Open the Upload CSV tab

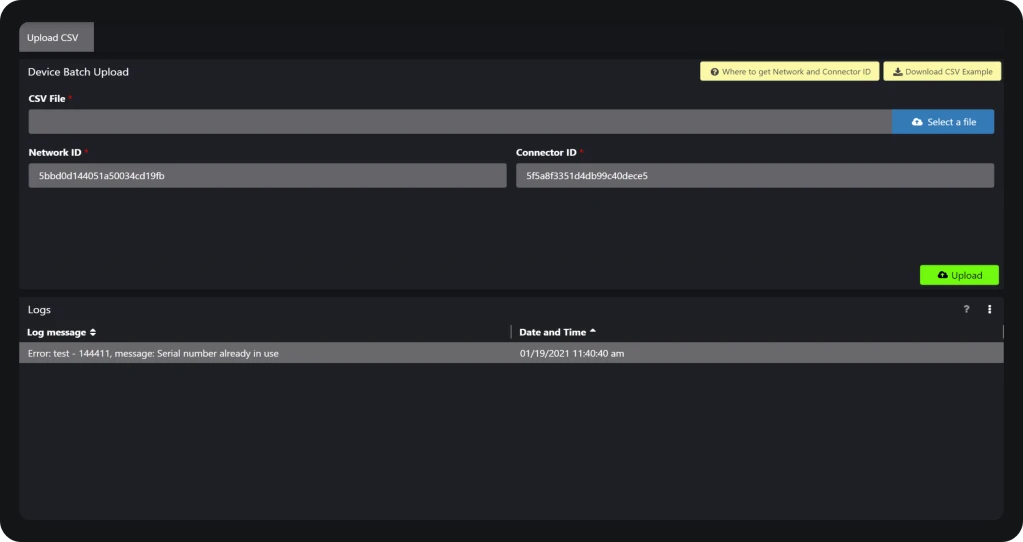pyautogui.click(x=56, y=37)
